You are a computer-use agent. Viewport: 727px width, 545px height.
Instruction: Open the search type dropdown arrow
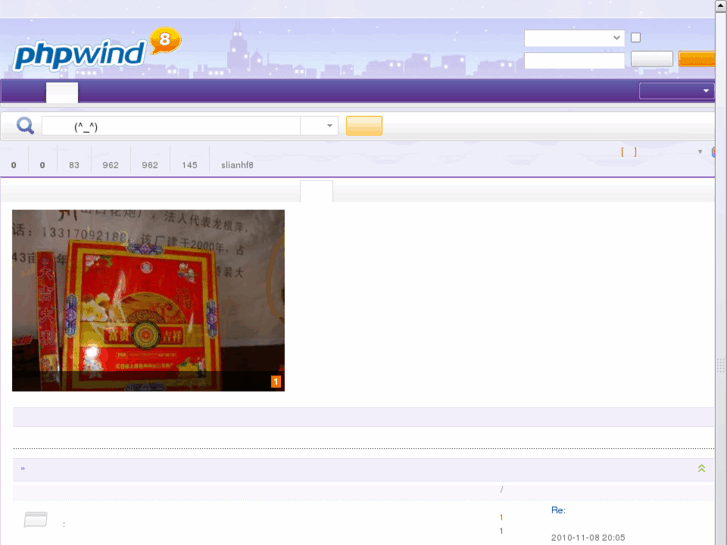click(x=329, y=126)
